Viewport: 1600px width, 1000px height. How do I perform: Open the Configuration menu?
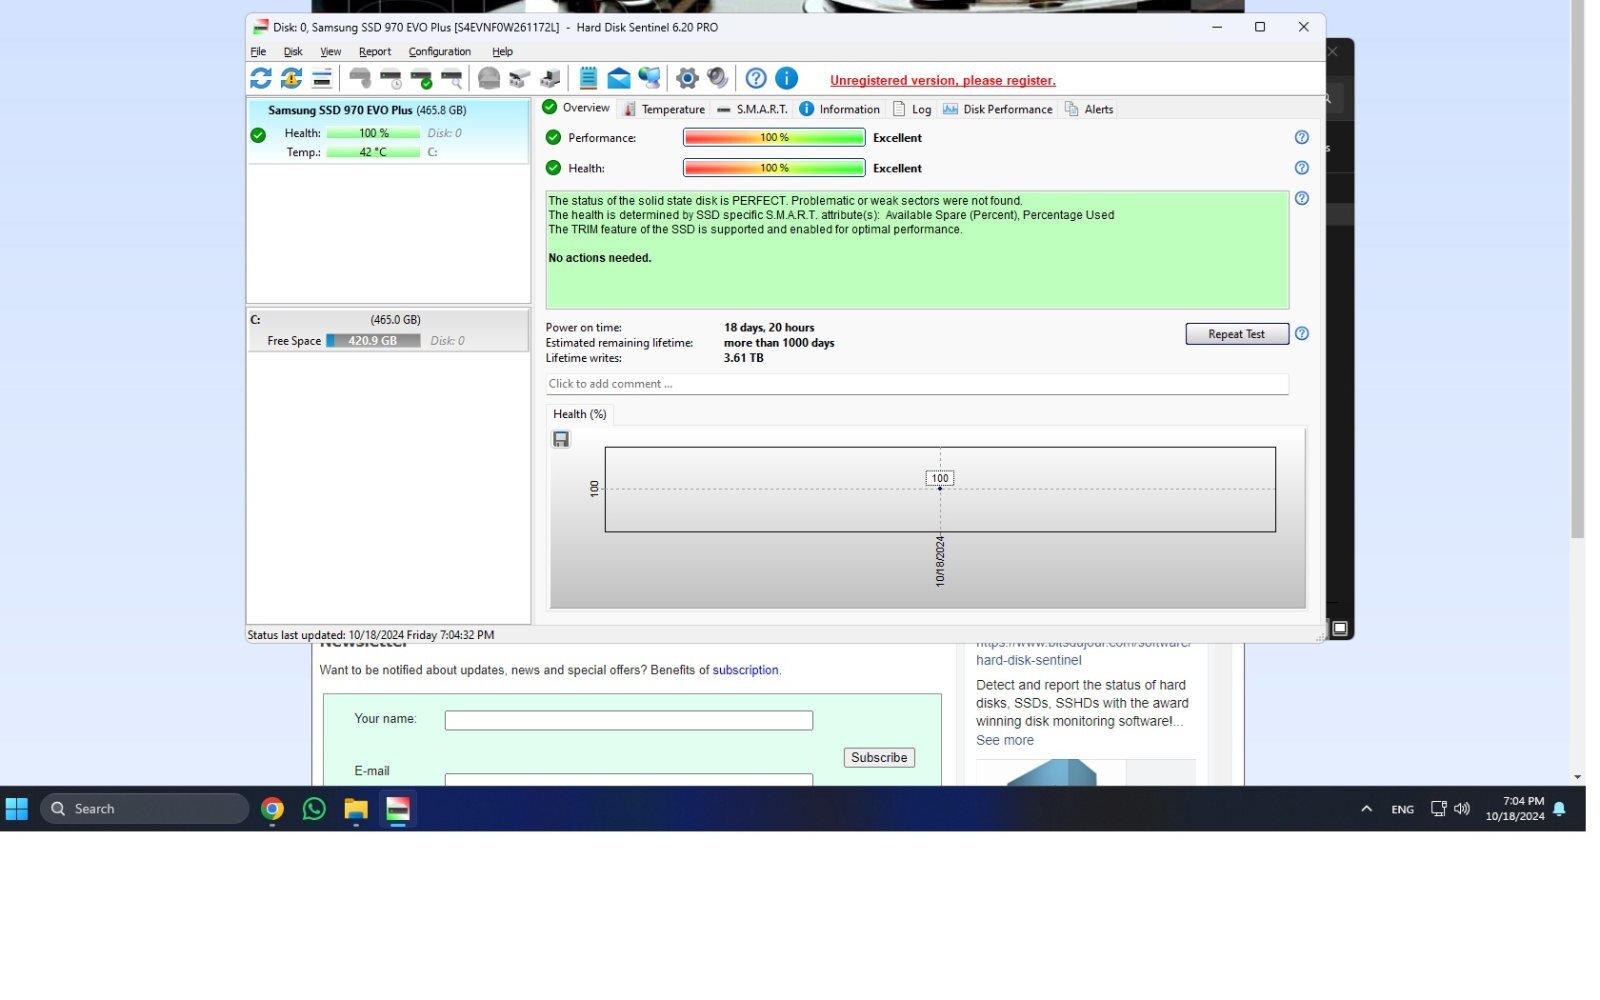pyautogui.click(x=440, y=52)
